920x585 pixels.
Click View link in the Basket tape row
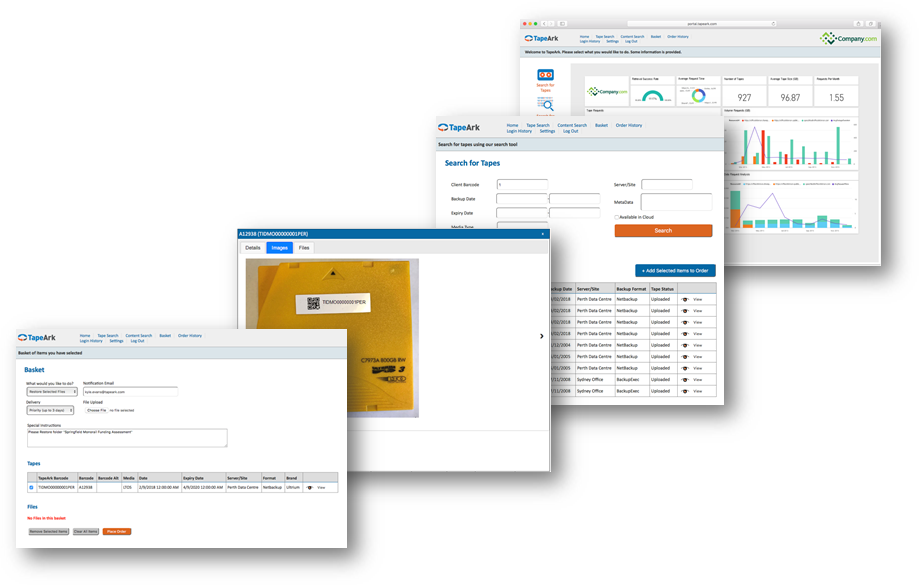[321, 488]
